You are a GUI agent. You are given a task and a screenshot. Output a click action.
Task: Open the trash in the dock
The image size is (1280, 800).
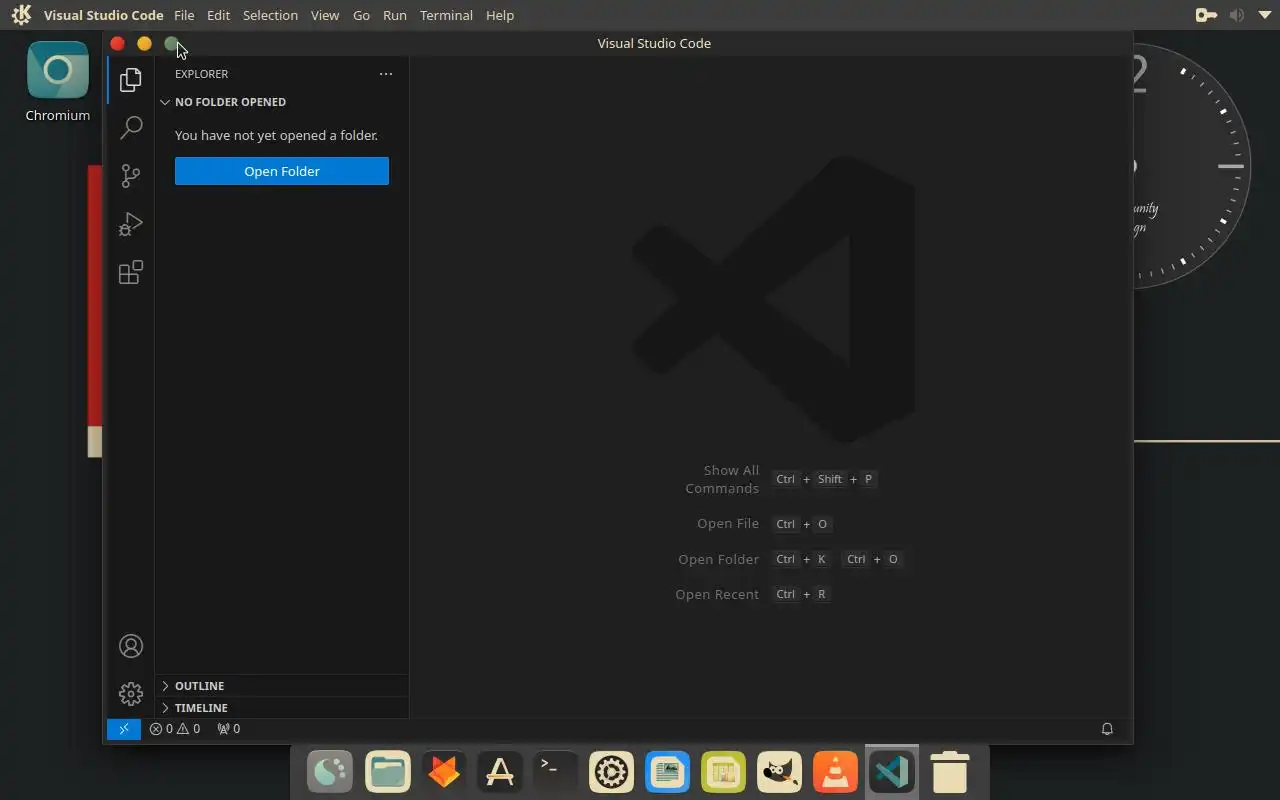949,772
